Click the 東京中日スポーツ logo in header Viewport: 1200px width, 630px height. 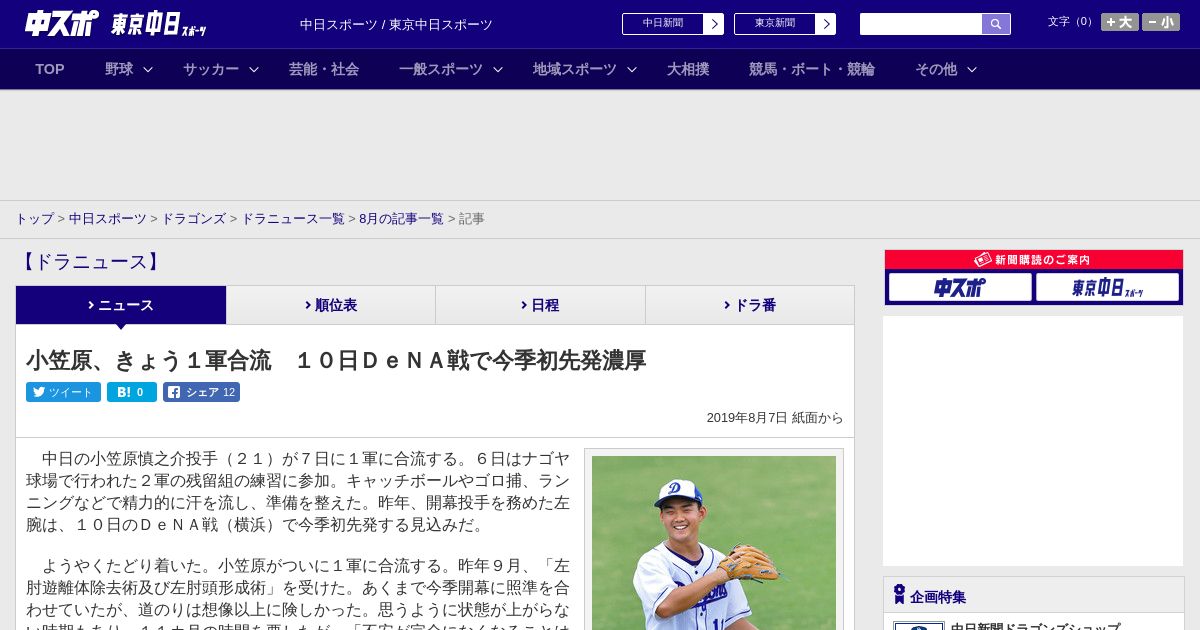pyautogui.click(x=158, y=24)
